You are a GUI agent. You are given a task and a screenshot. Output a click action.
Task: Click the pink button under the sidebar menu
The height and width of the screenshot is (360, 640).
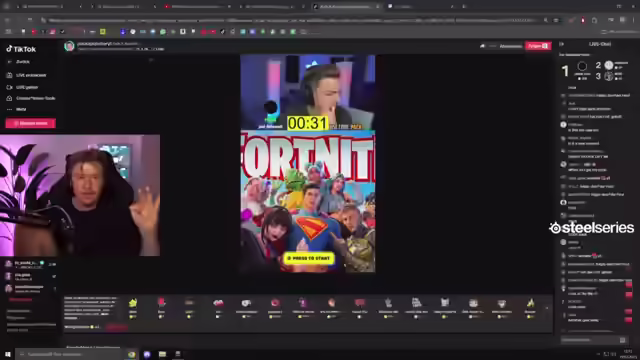point(31,123)
